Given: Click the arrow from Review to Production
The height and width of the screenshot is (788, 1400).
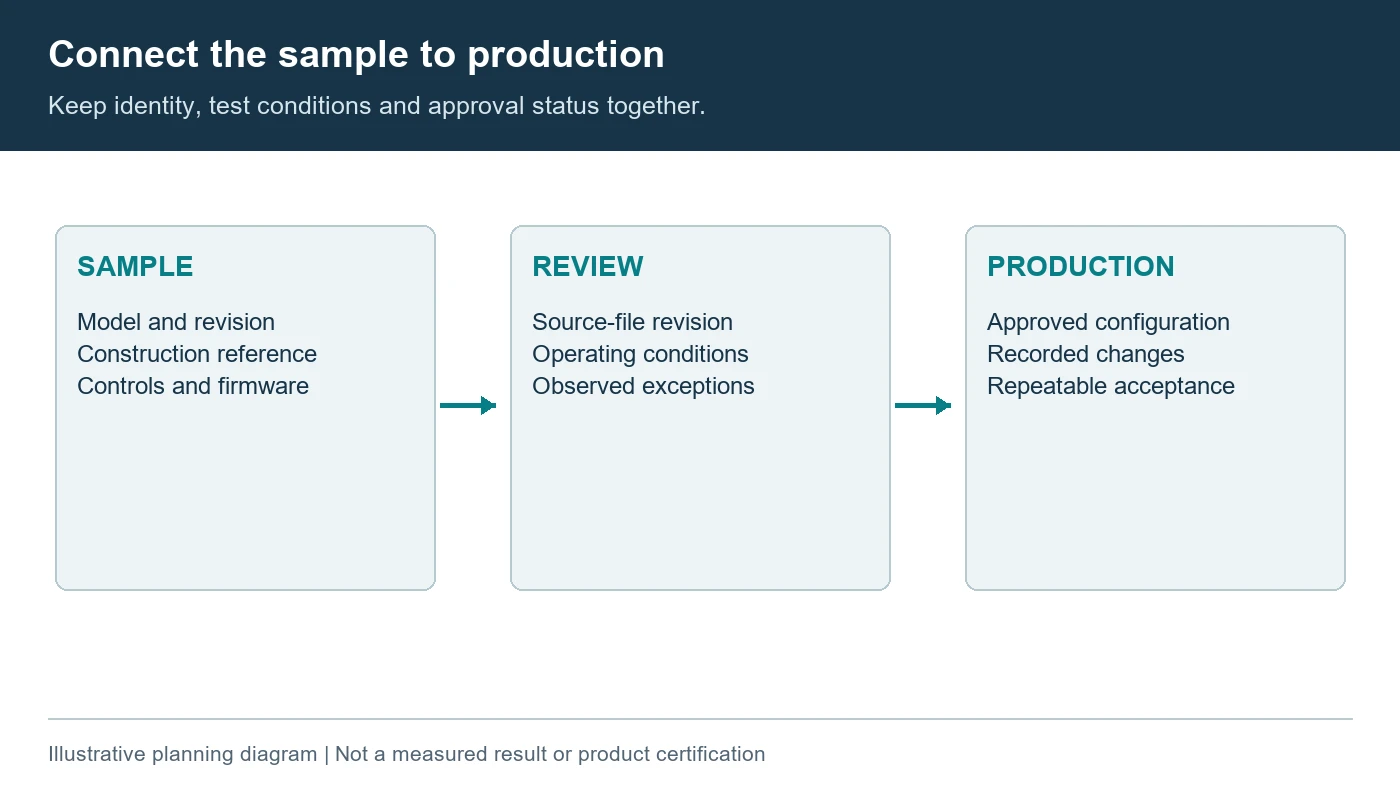Looking at the screenshot, I should pyautogui.click(x=923, y=405).
